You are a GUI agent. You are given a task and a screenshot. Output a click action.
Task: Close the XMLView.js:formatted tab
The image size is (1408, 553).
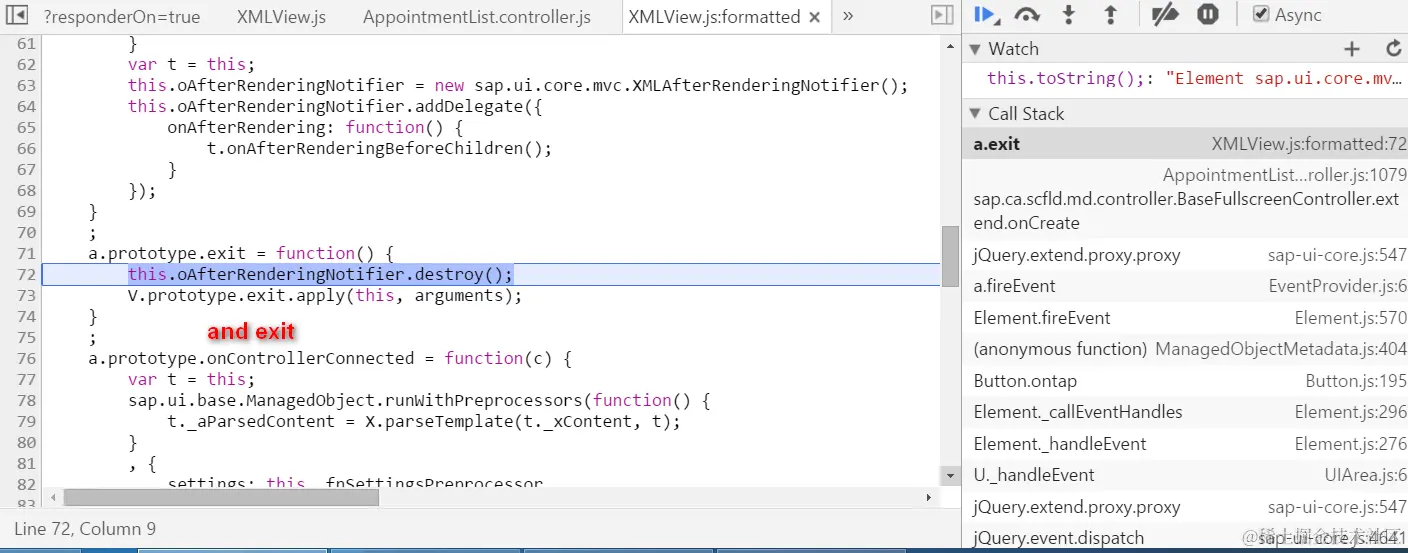[x=815, y=17]
